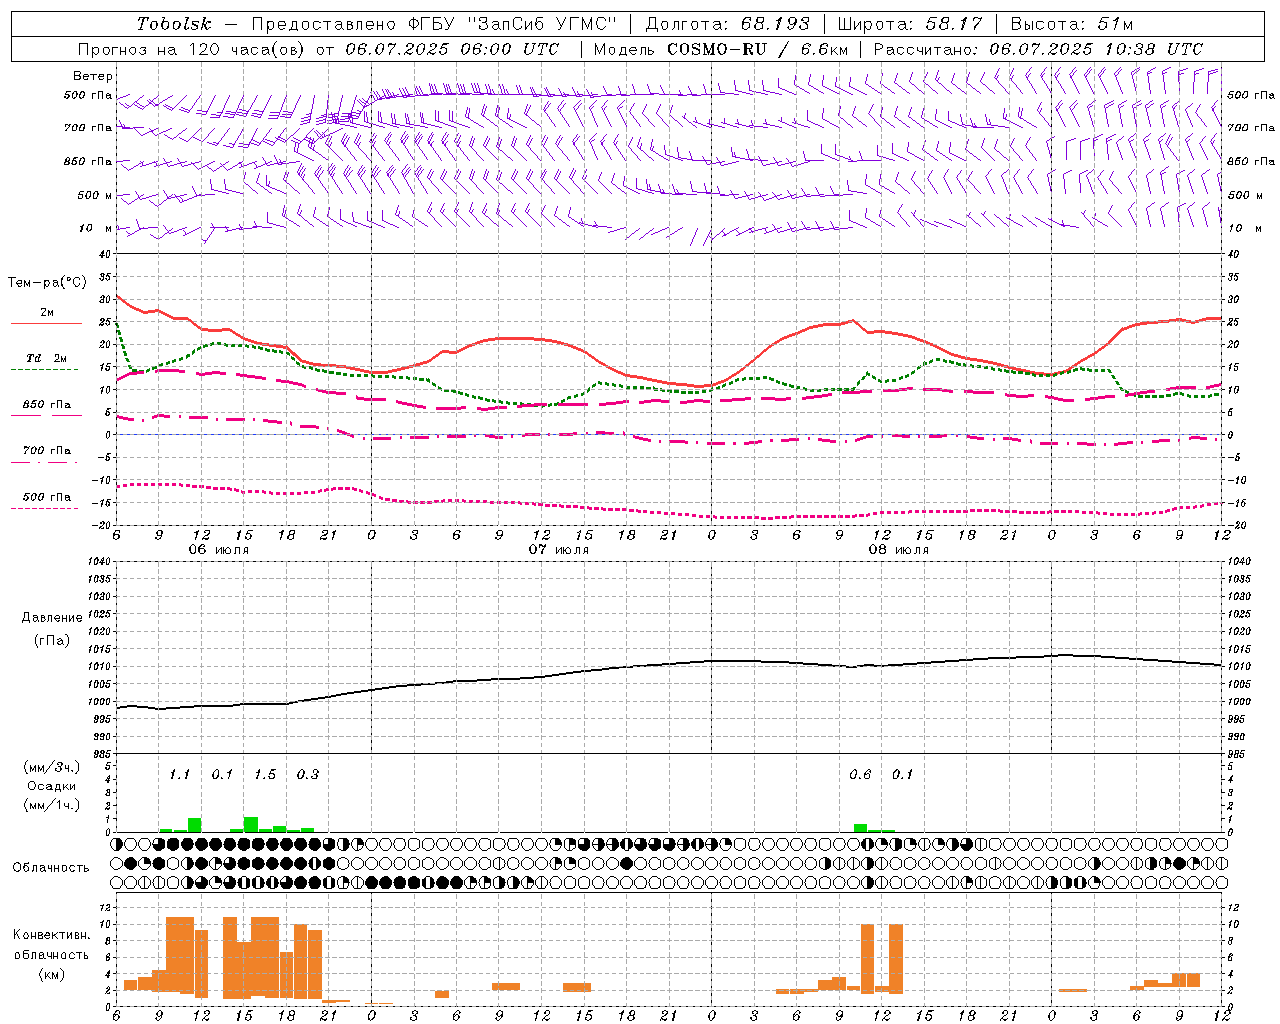1280x1024 pixels.
Task: Click the Модель COSMO-RU / 6.6км label
Action: click(x=721, y=49)
